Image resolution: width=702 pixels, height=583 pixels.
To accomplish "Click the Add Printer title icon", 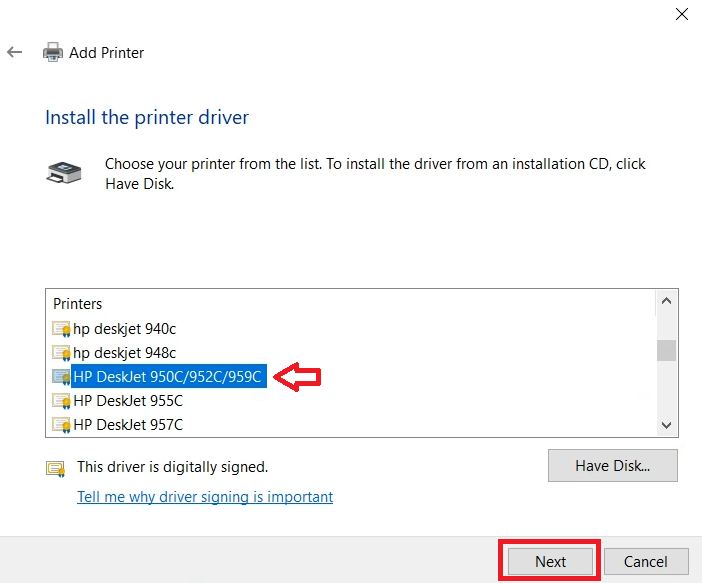I will coord(53,52).
